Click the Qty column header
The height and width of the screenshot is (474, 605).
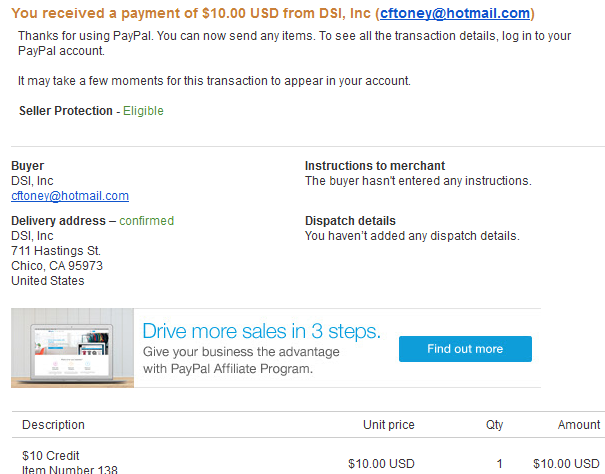(x=494, y=425)
